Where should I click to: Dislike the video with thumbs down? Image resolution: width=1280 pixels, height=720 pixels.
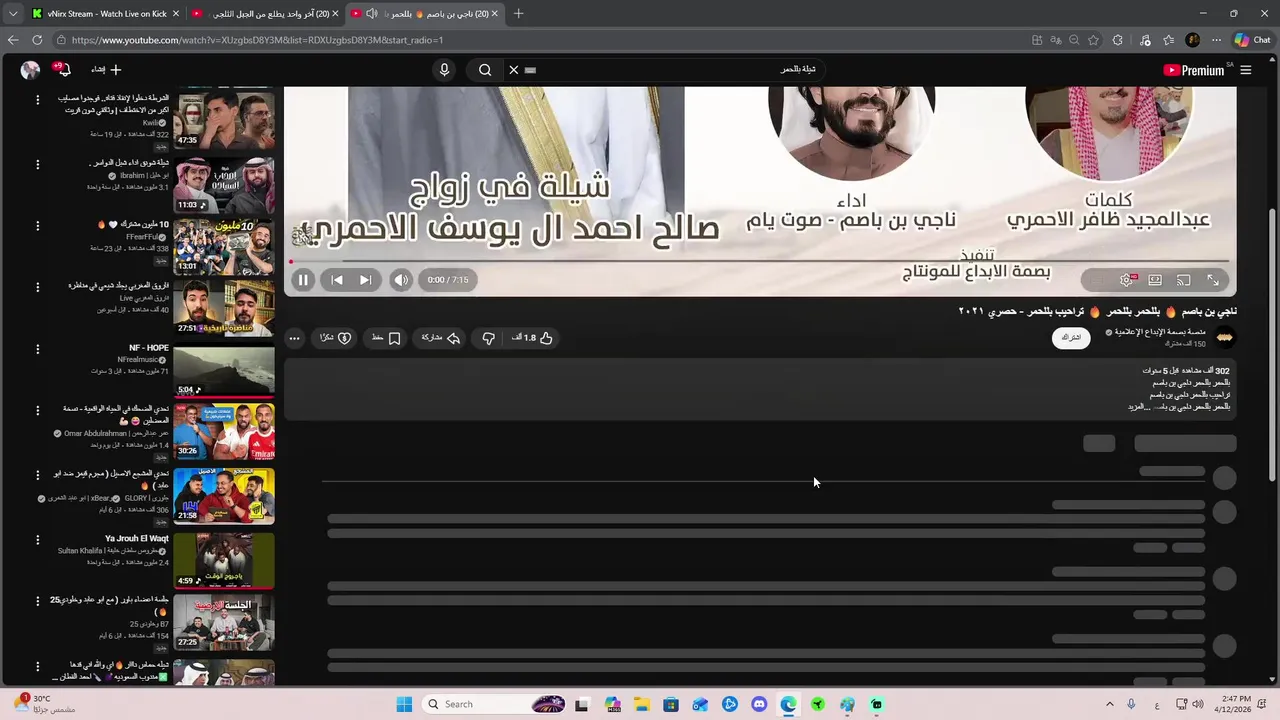point(488,338)
